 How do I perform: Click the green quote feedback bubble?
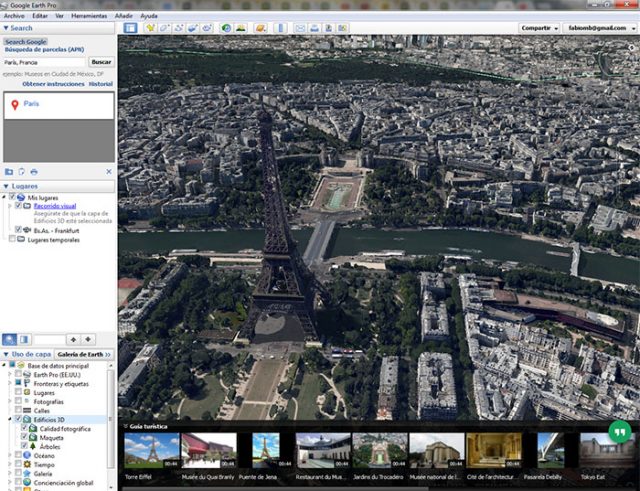pos(620,432)
